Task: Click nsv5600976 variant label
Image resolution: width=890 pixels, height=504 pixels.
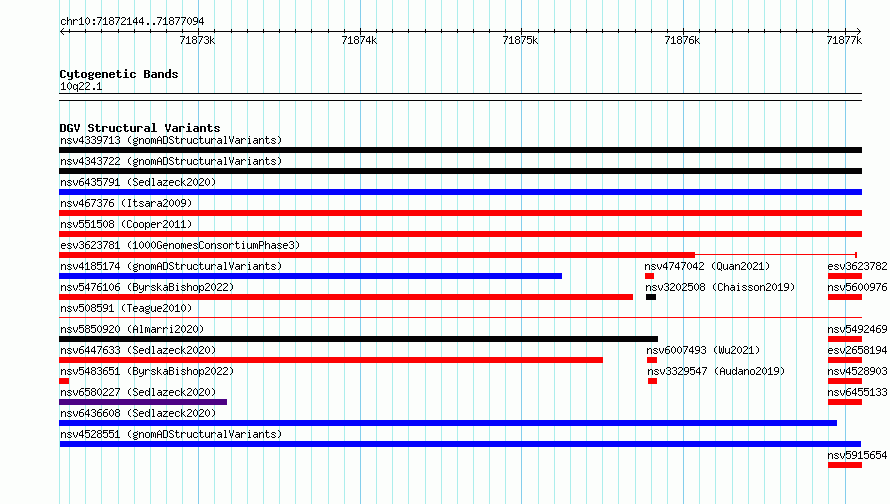Action: point(857,287)
